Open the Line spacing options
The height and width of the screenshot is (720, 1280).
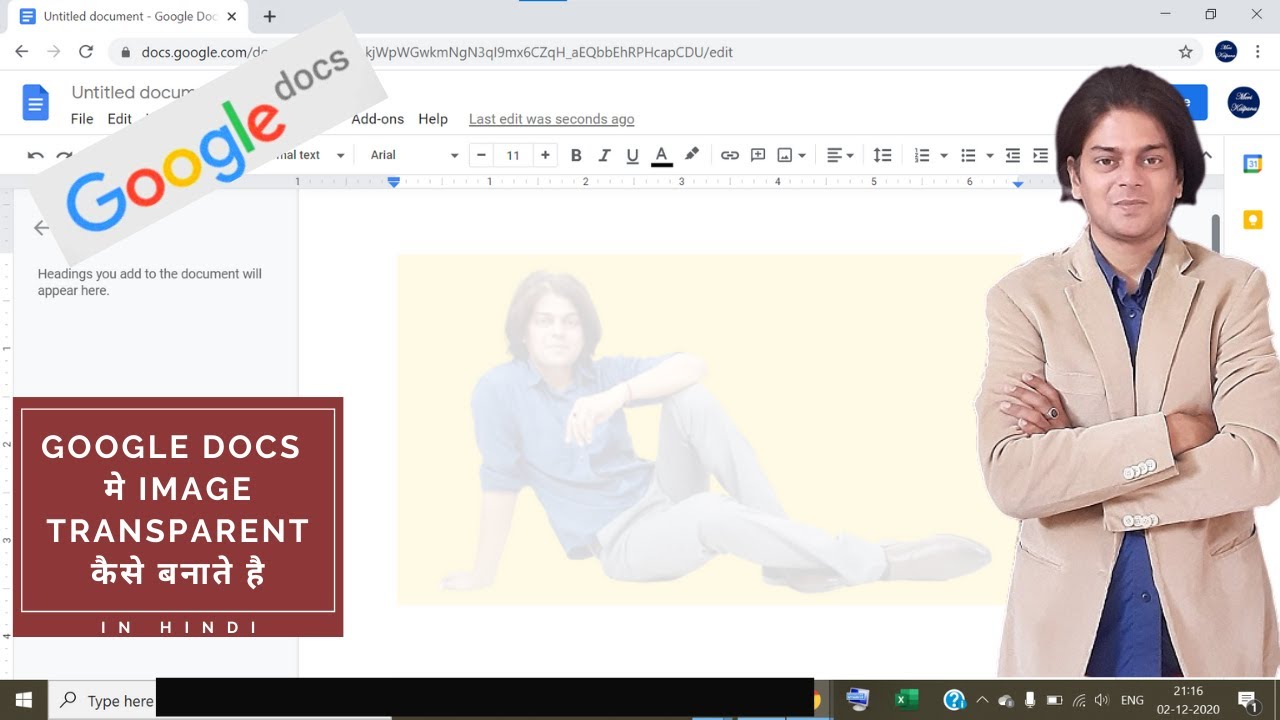pos(882,155)
